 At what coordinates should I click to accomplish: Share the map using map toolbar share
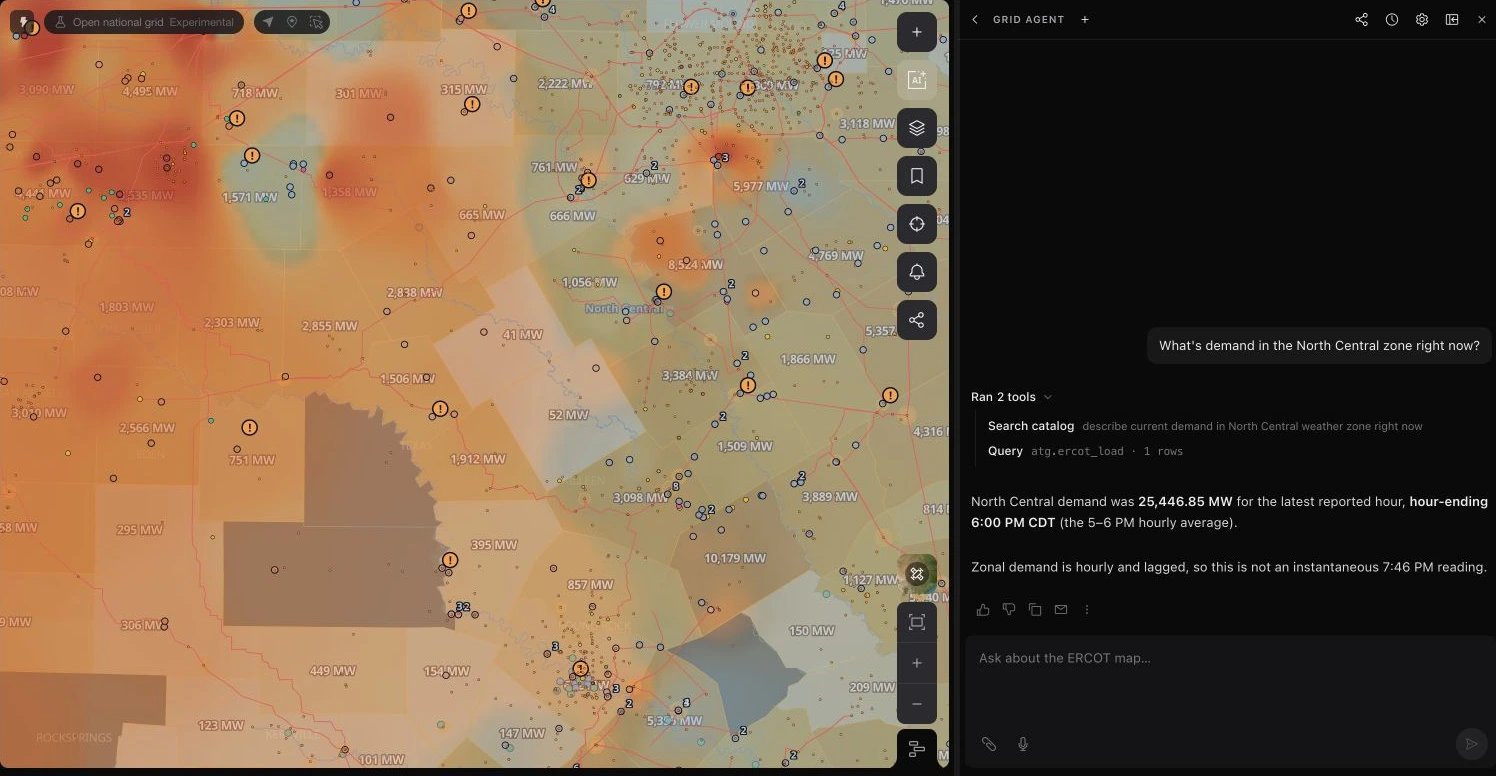click(x=917, y=320)
